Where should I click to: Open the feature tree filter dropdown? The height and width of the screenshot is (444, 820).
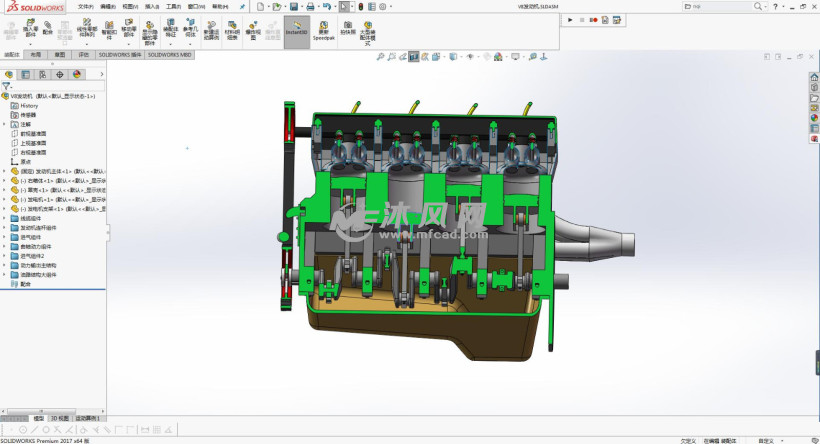[x=7, y=86]
